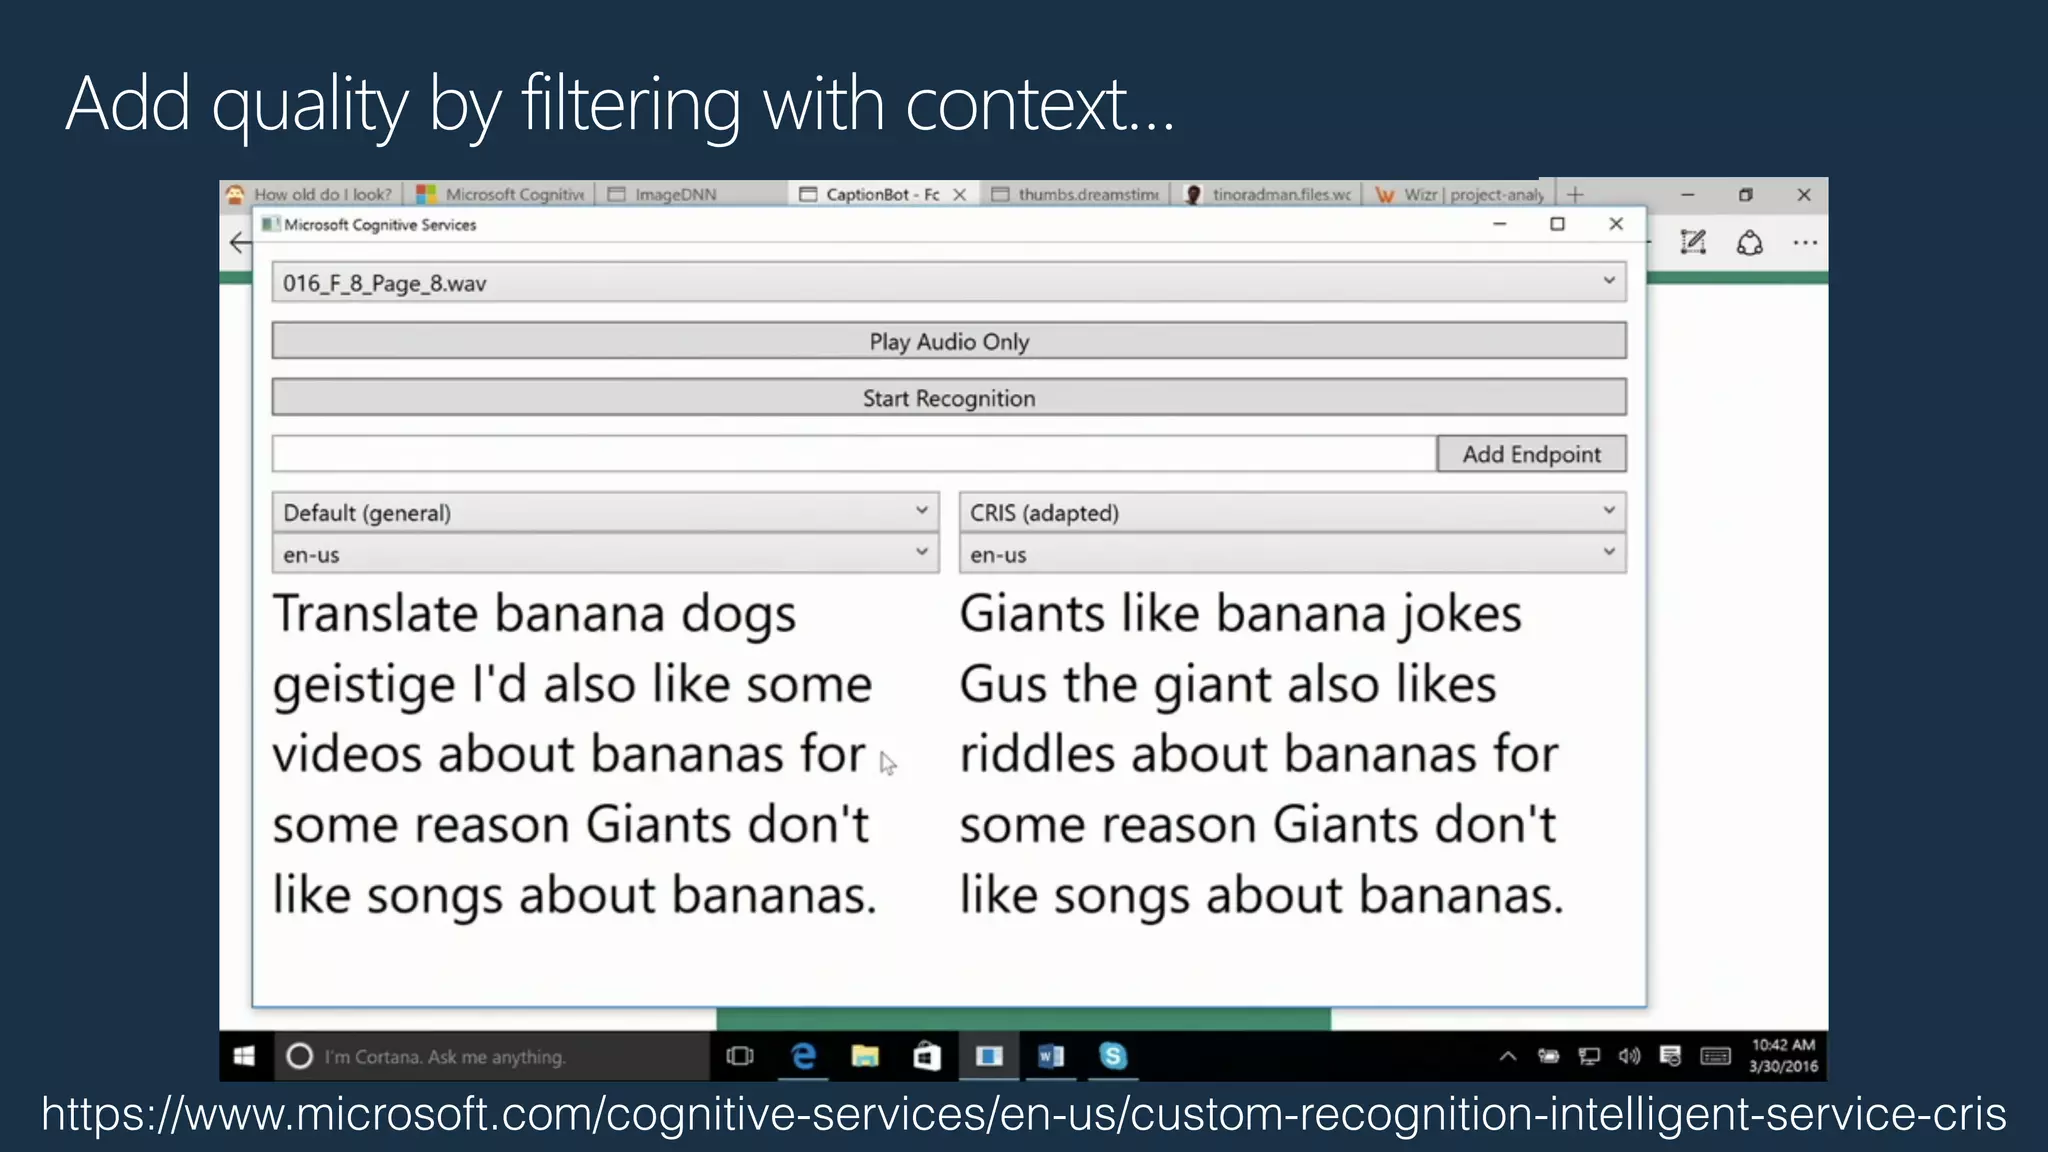Screen dimensions: 2048x1152
Task: Click Add Endpoint button
Action: click(1531, 454)
